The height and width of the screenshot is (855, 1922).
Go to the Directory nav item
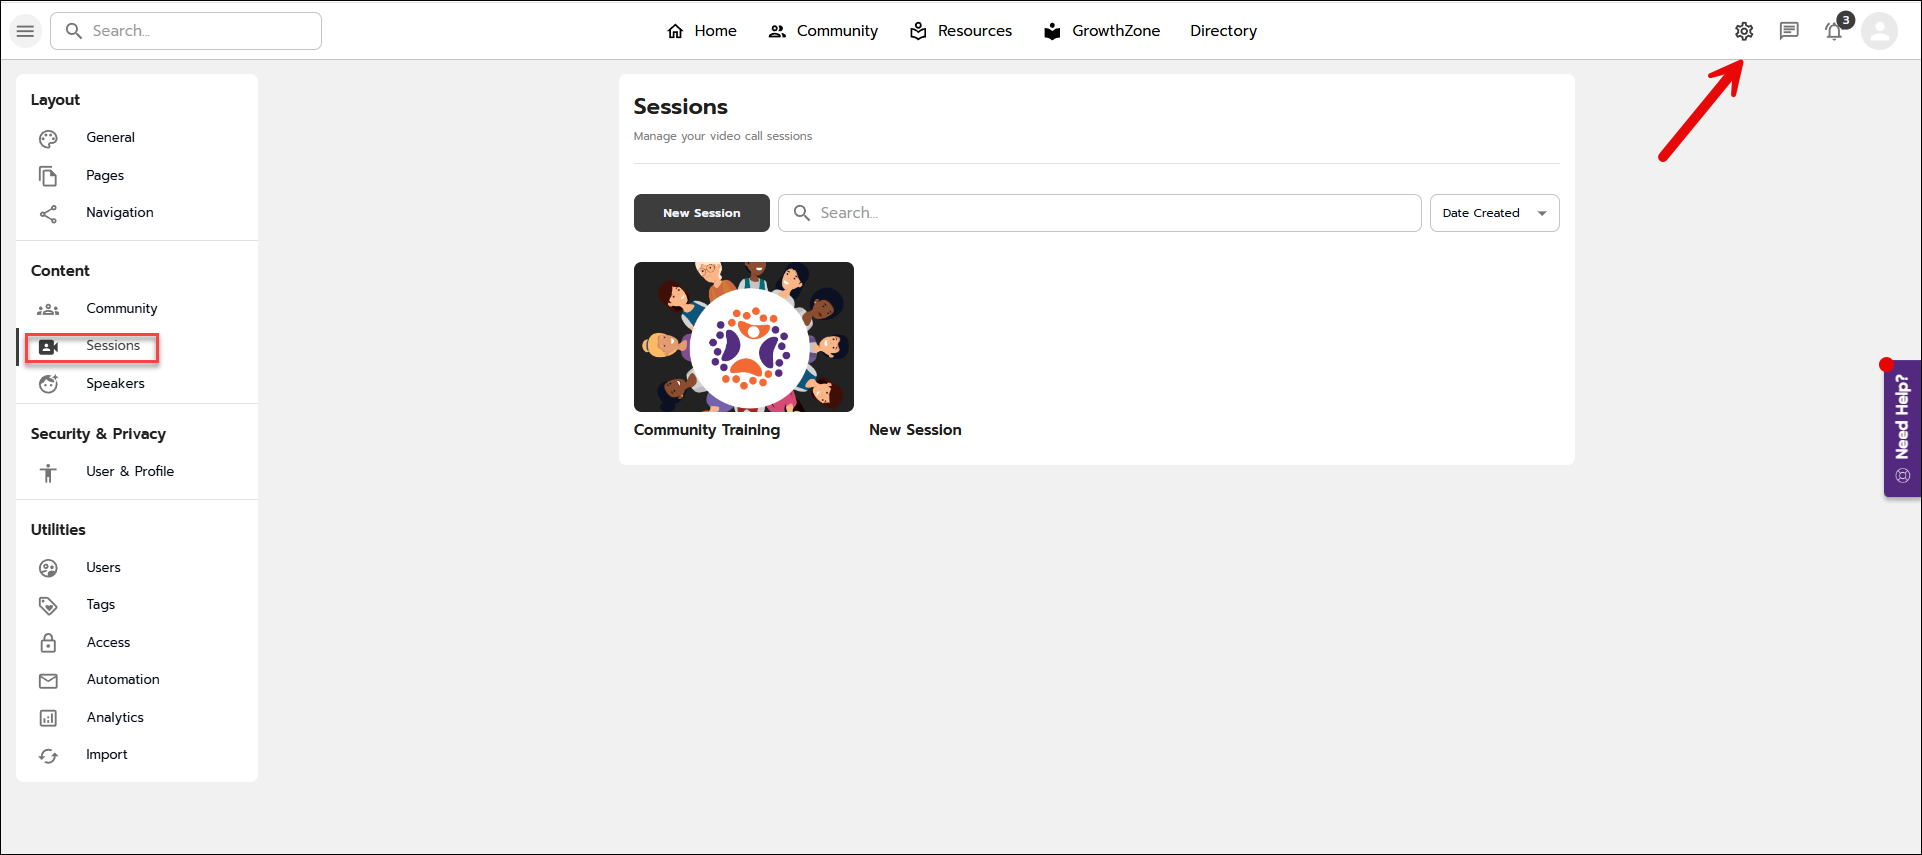[1223, 31]
